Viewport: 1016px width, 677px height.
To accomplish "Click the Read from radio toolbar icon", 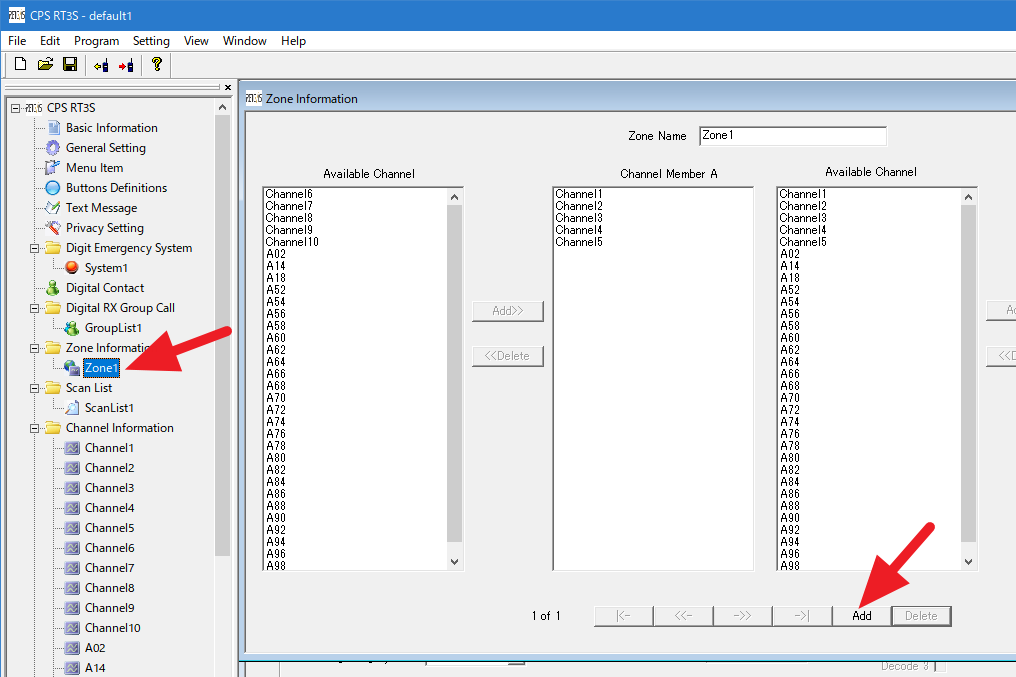I will click(x=101, y=65).
